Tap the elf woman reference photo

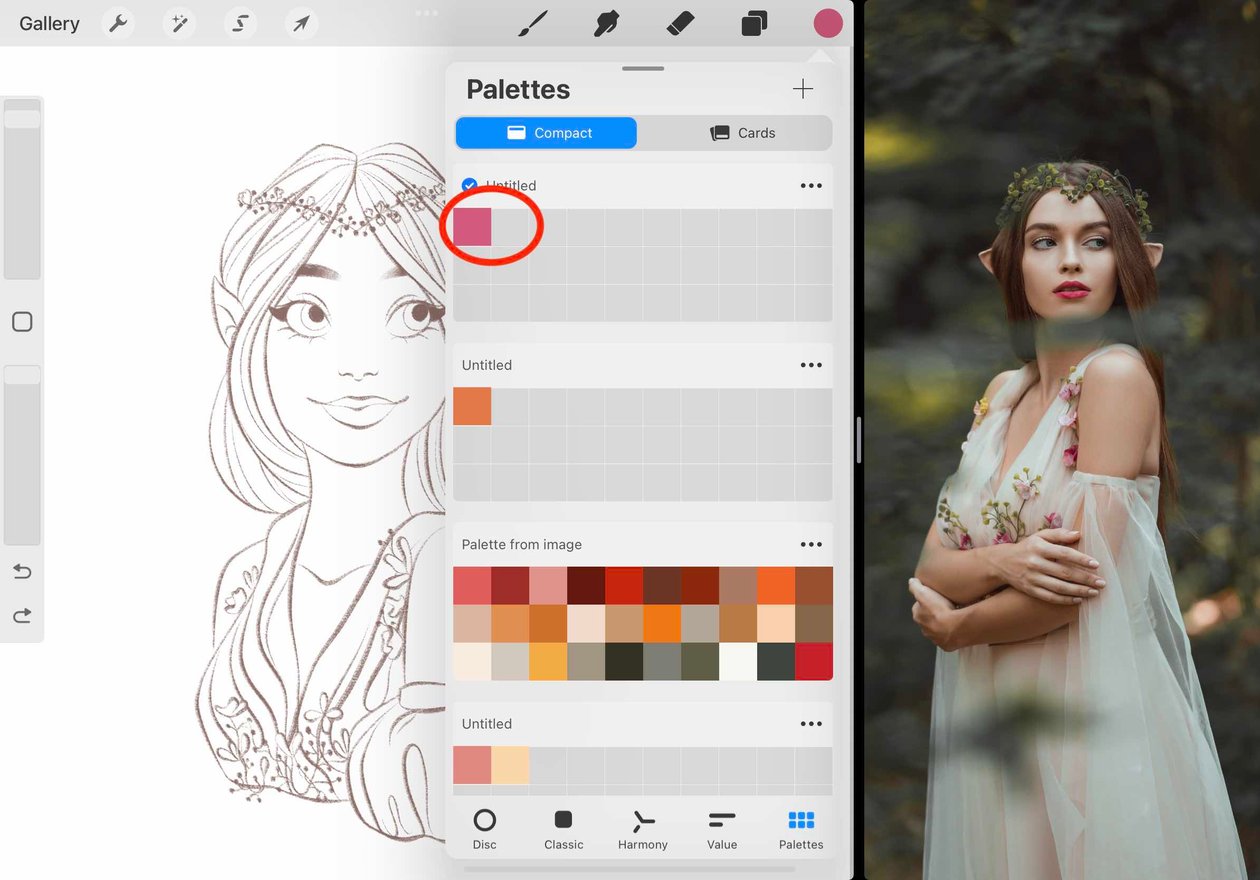pos(1062,440)
